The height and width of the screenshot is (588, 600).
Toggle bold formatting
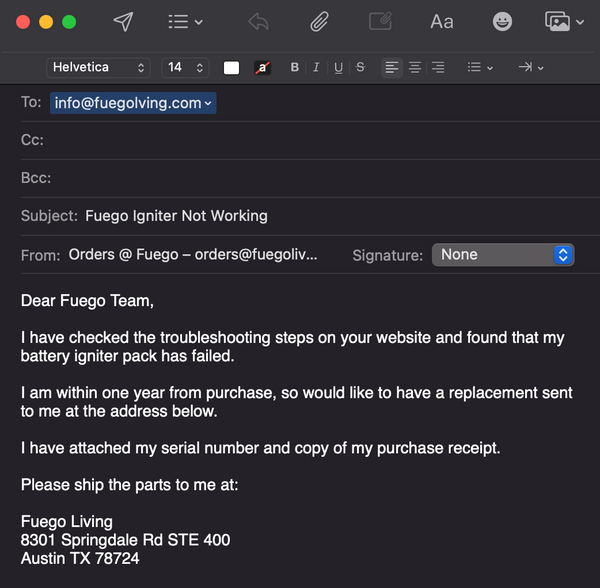click(295, 68)
